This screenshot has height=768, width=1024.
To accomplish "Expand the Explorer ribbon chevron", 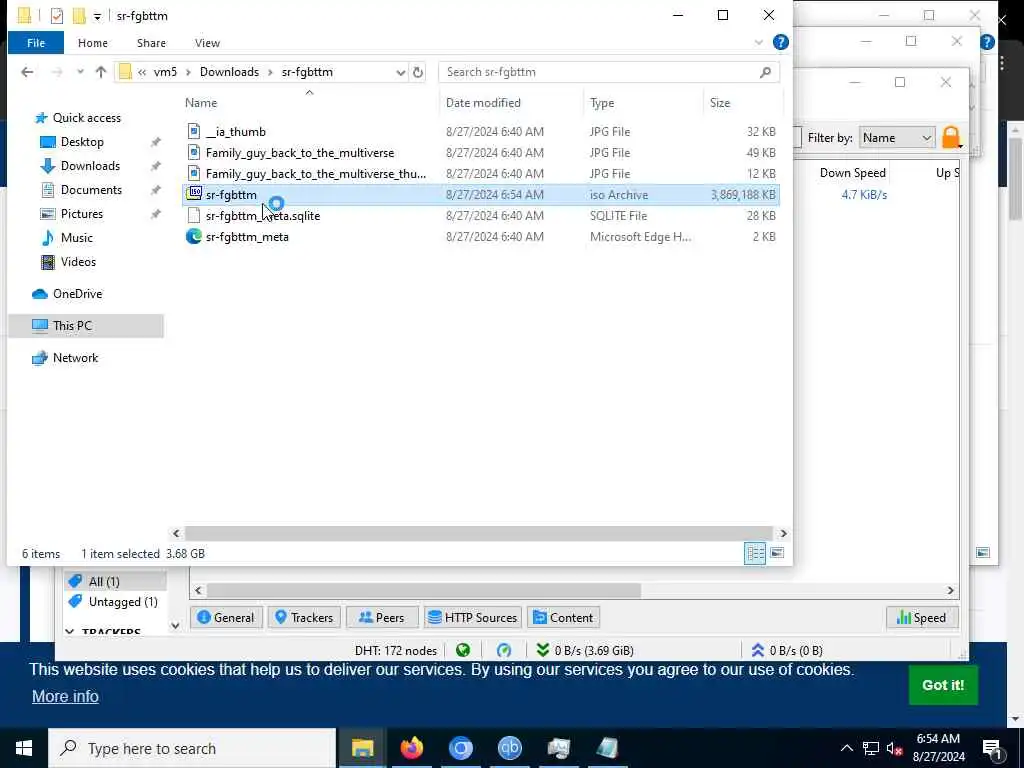I will [758, 42].
